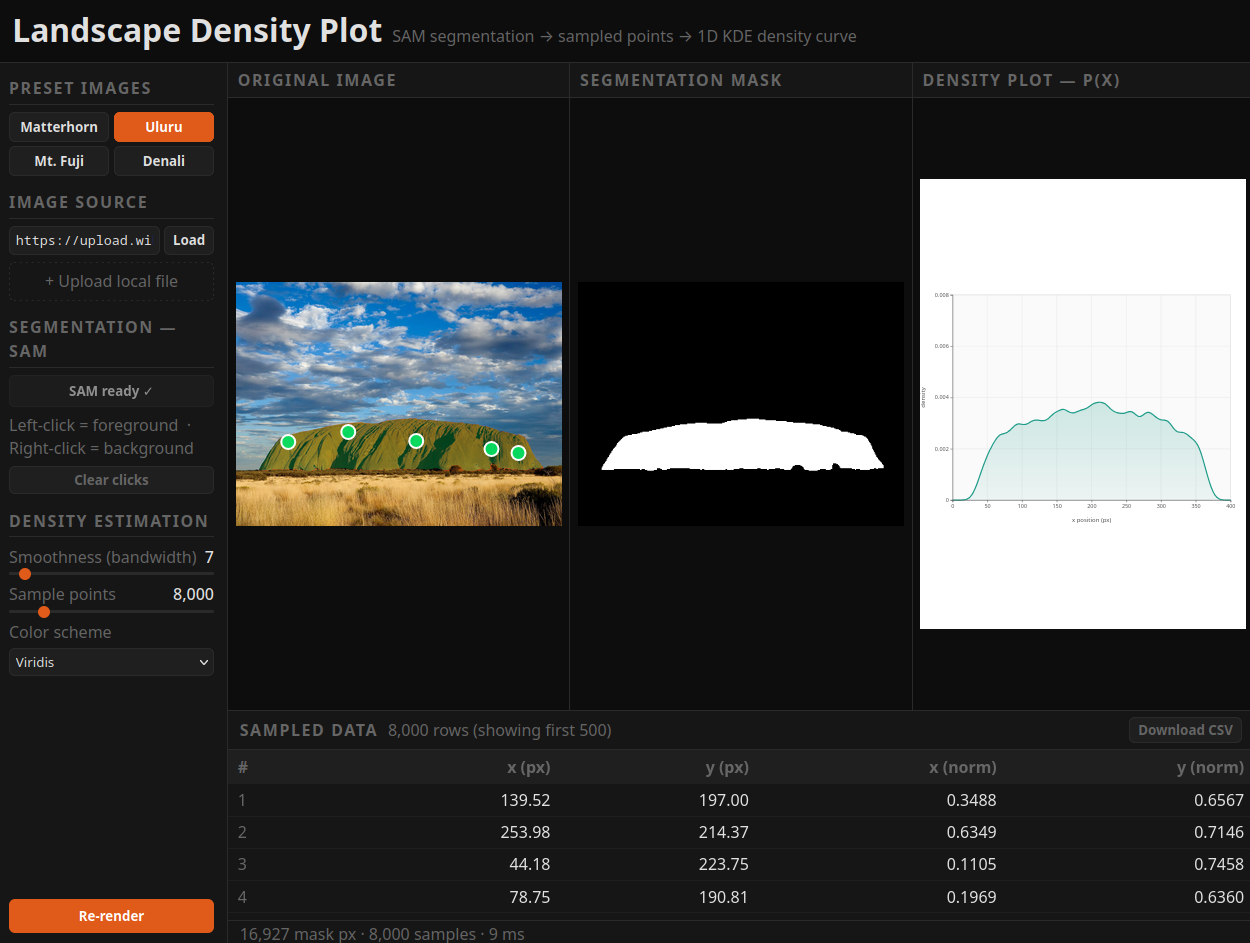Screen dimensions: 1250x943
Task: Click the middle green foreground point on Uluru
Action: tap(416, 441)
